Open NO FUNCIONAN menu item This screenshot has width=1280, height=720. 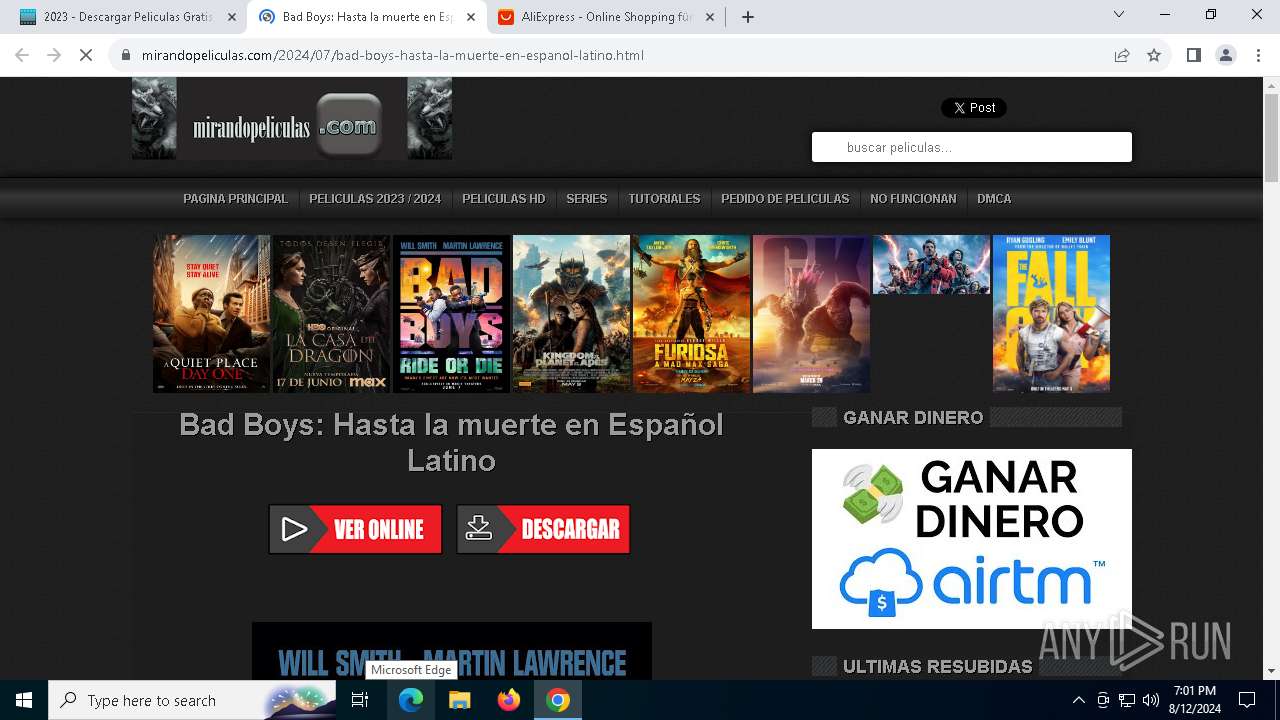click(913, 199)
